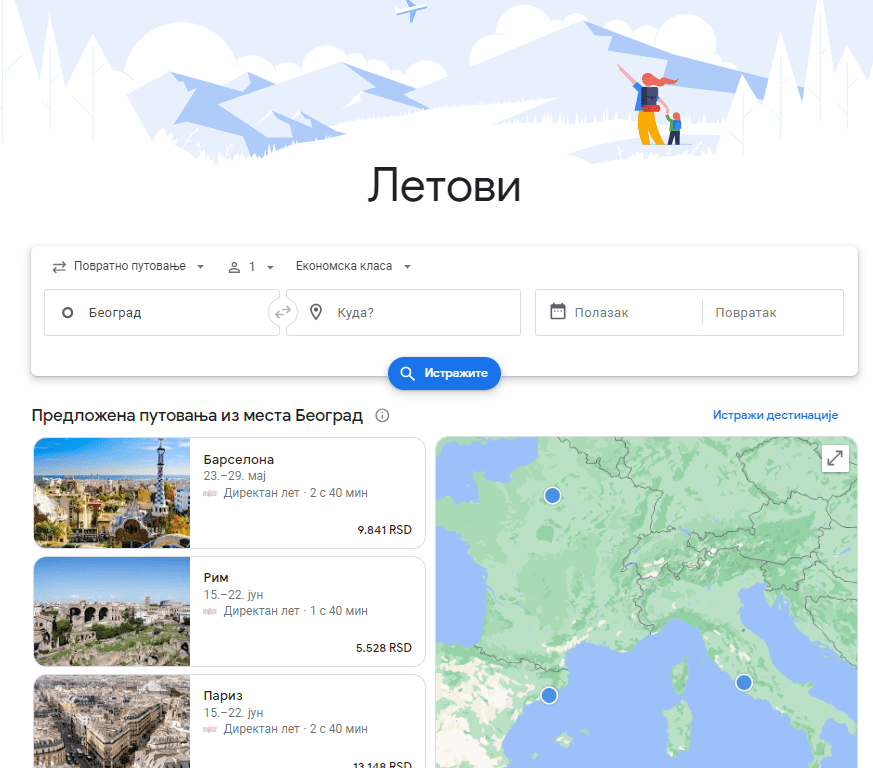Click the calendar icon in the departure field

pos(557,311)
